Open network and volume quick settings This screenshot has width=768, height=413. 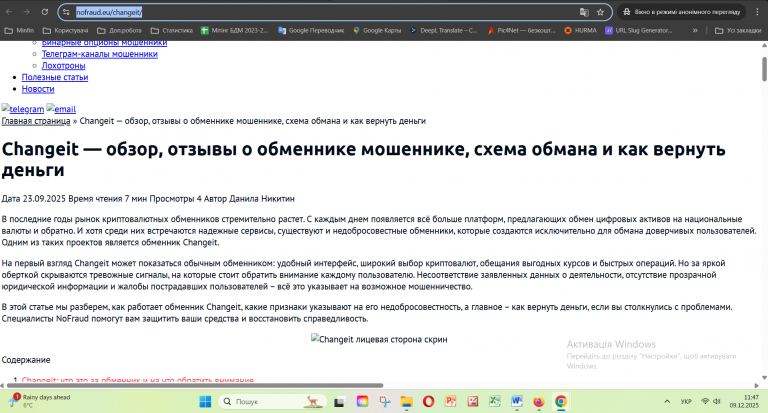coord(711,402)
